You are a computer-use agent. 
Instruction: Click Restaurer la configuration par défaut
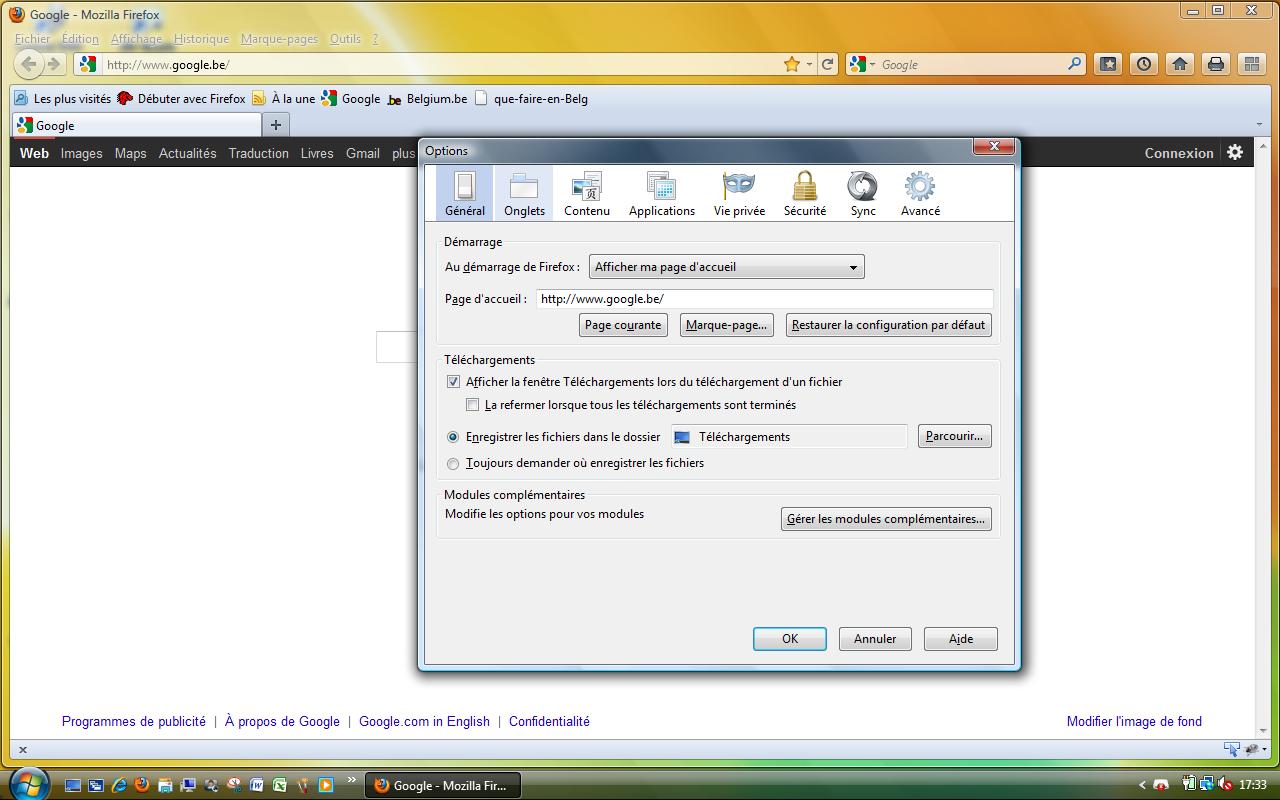coord(888,325)
